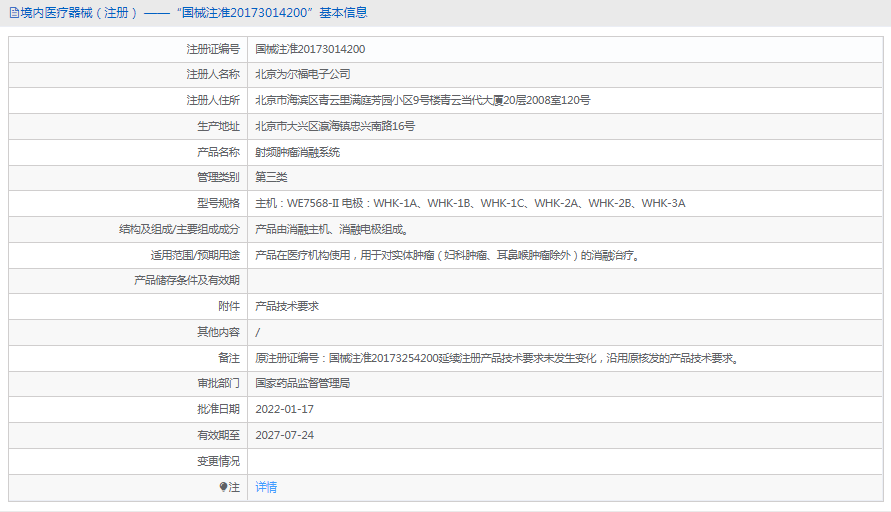Click the 附件 row label
The image size is (891, 512).
click(x=229, y=306)
